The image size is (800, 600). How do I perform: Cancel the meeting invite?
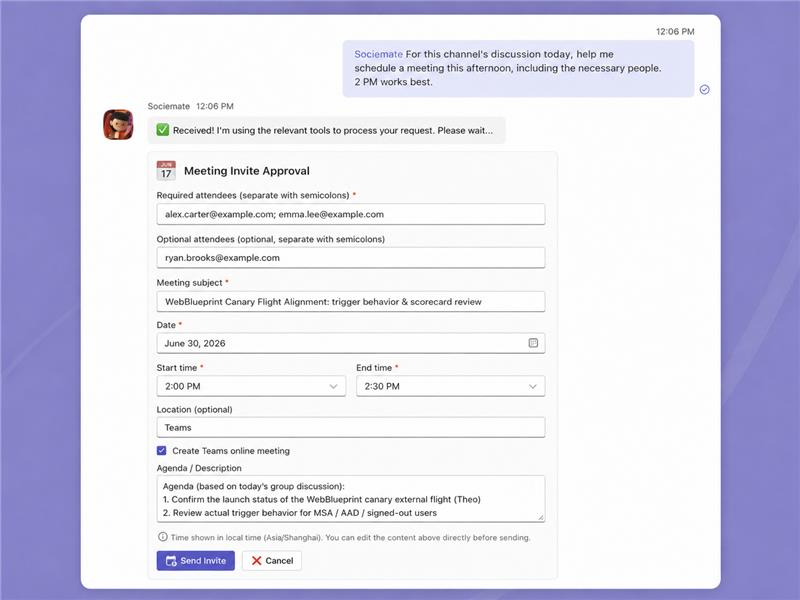click(x=272, y=560)
